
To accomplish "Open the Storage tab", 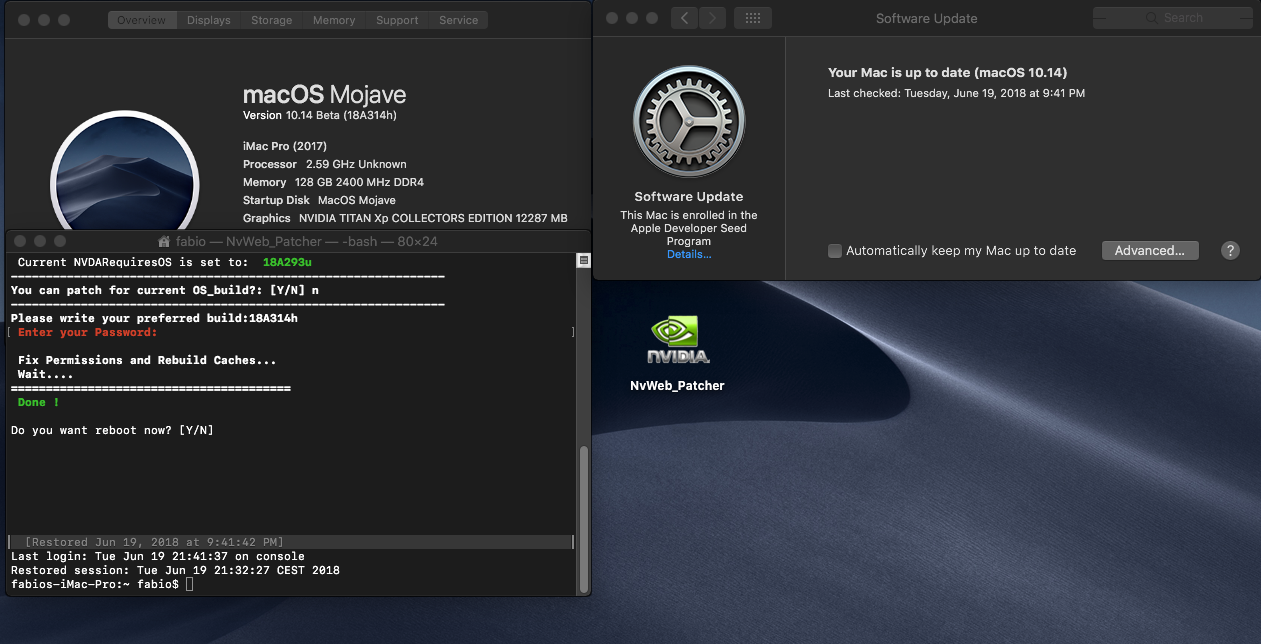I will (x=272, y=20).
